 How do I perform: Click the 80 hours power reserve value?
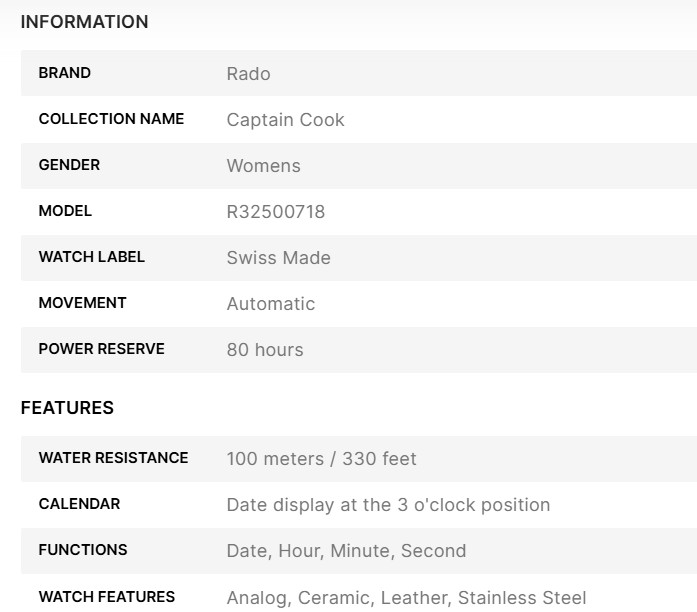point(264,350)
